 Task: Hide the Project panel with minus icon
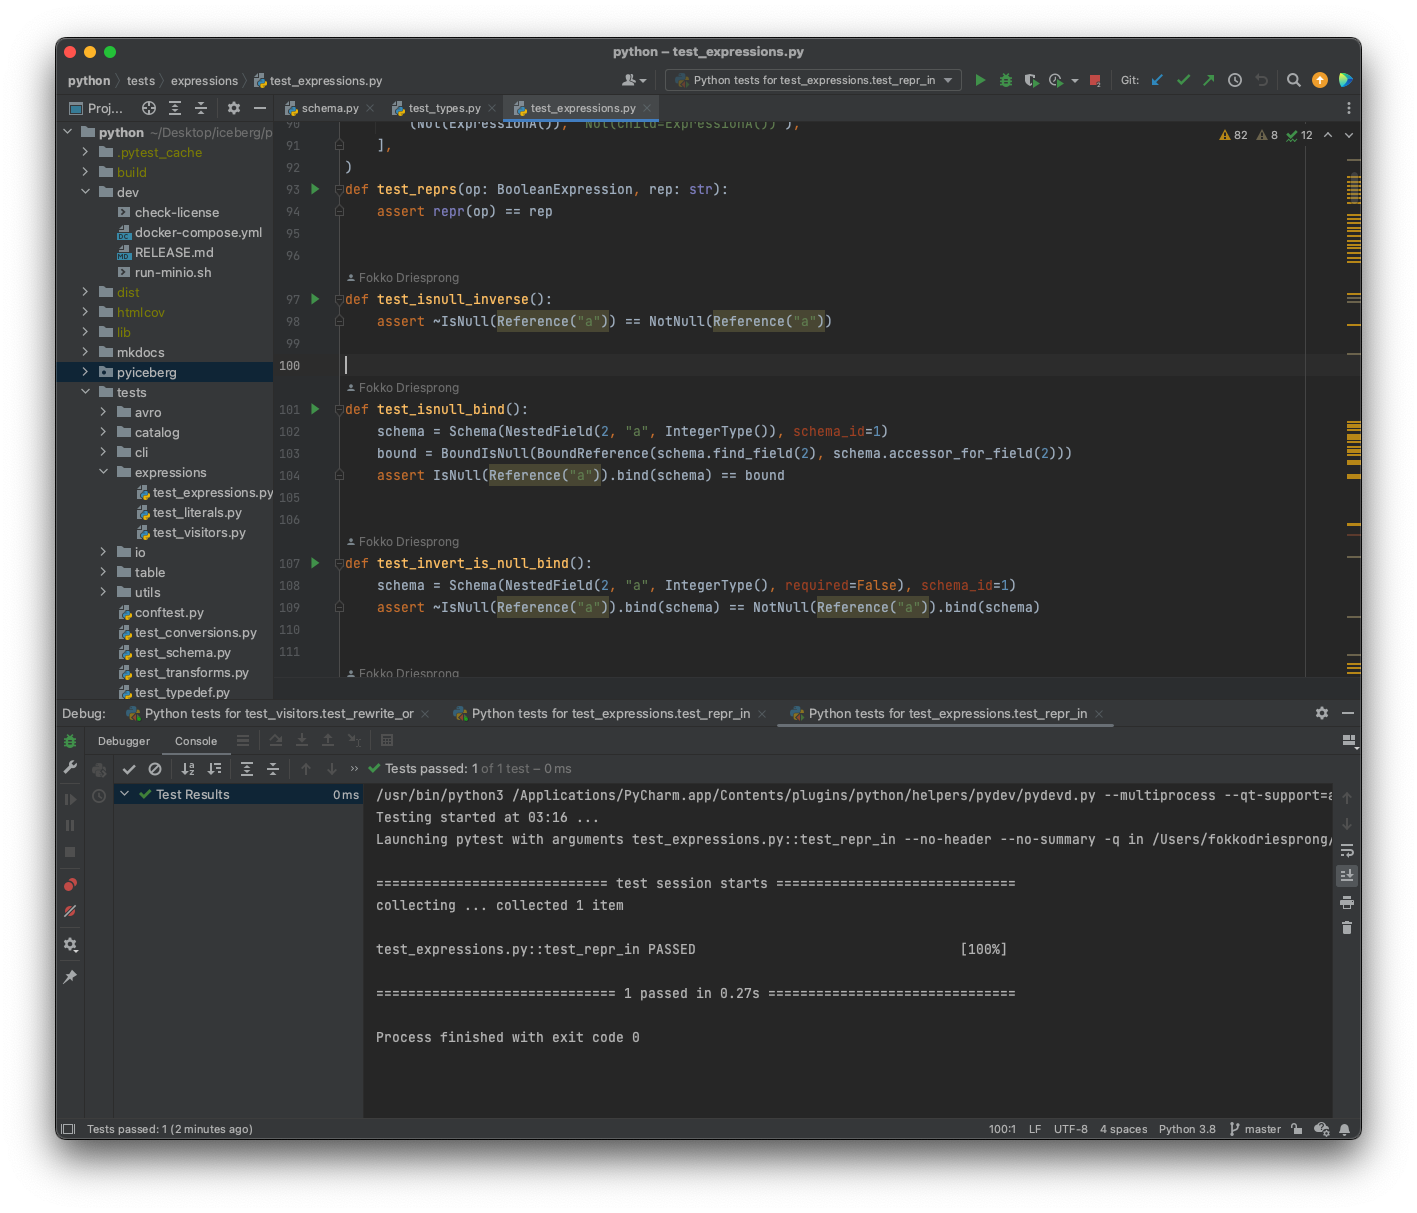[260, 108]
